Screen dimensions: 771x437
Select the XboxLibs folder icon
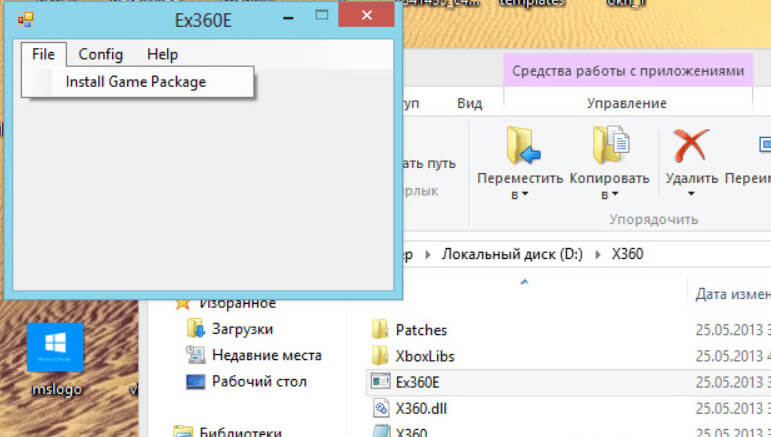(380, 355)
